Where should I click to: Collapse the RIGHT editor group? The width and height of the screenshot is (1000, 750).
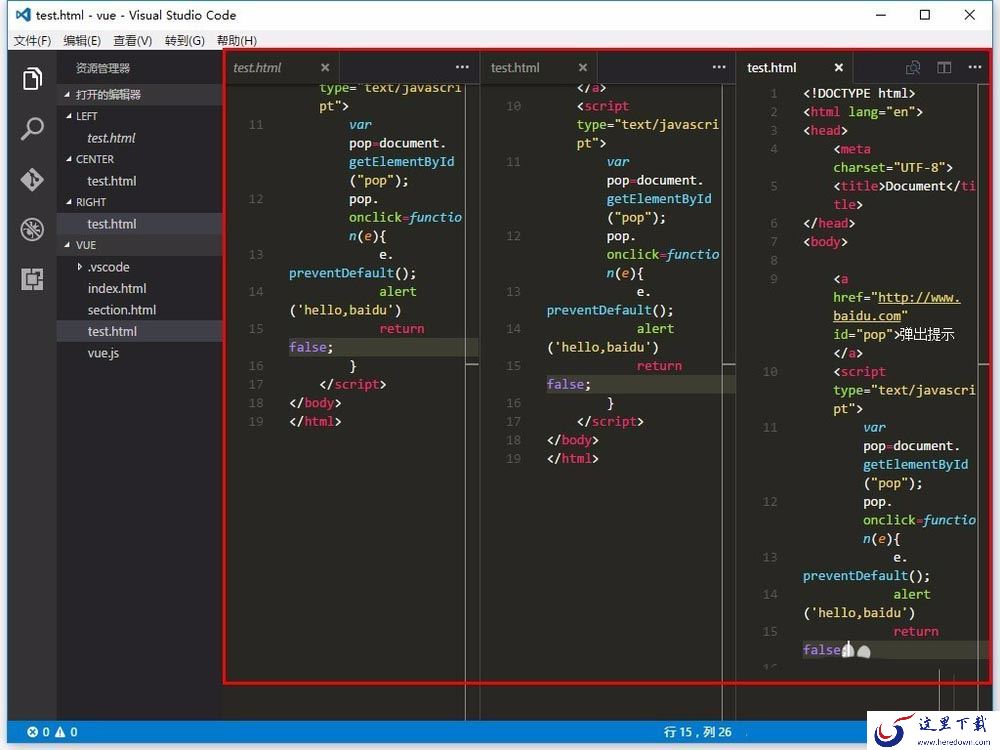pos(69,202)
